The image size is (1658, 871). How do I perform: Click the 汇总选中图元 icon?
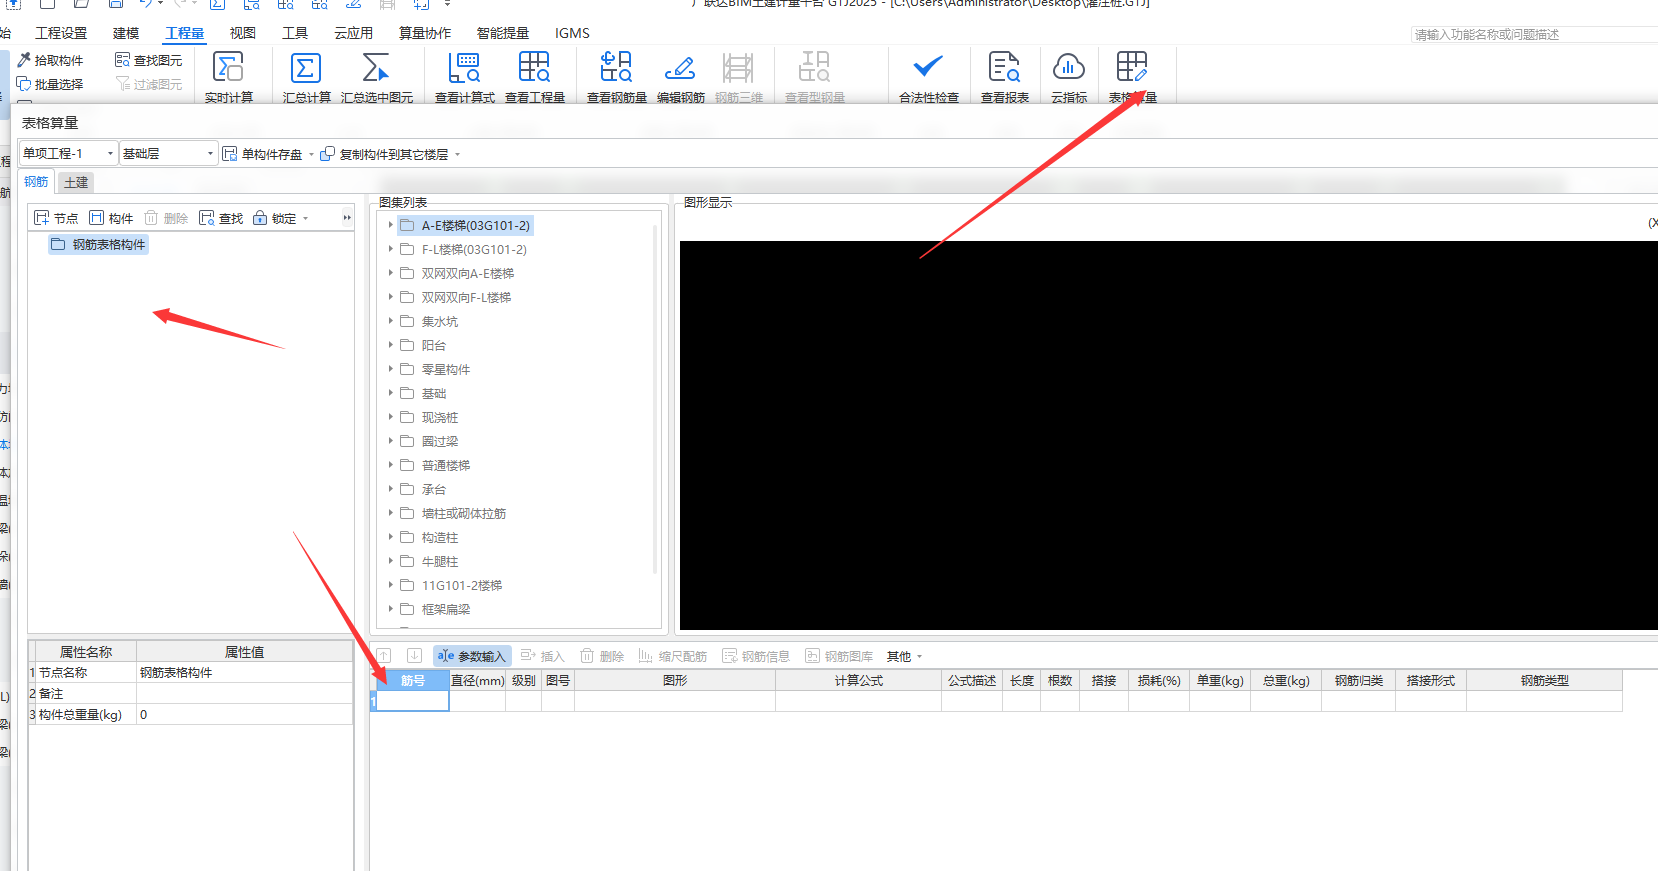376,68
